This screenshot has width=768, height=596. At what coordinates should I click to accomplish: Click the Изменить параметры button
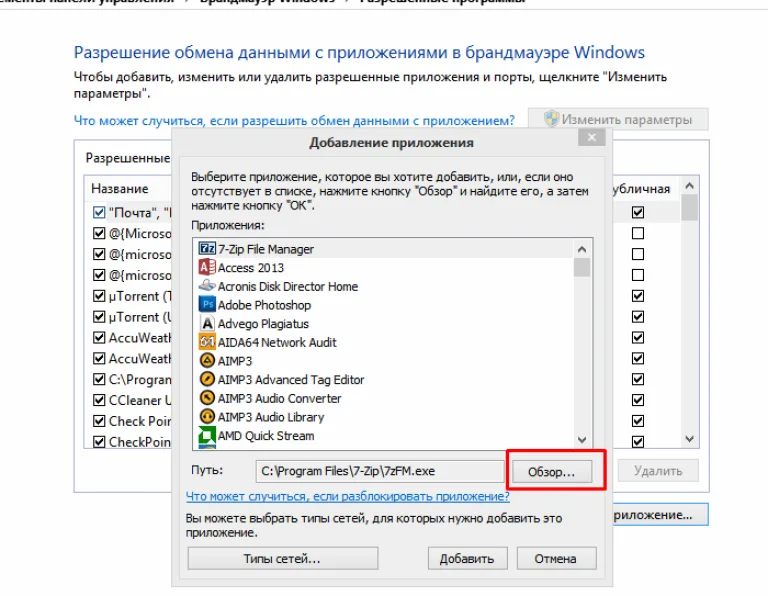[x=618, y=119]
